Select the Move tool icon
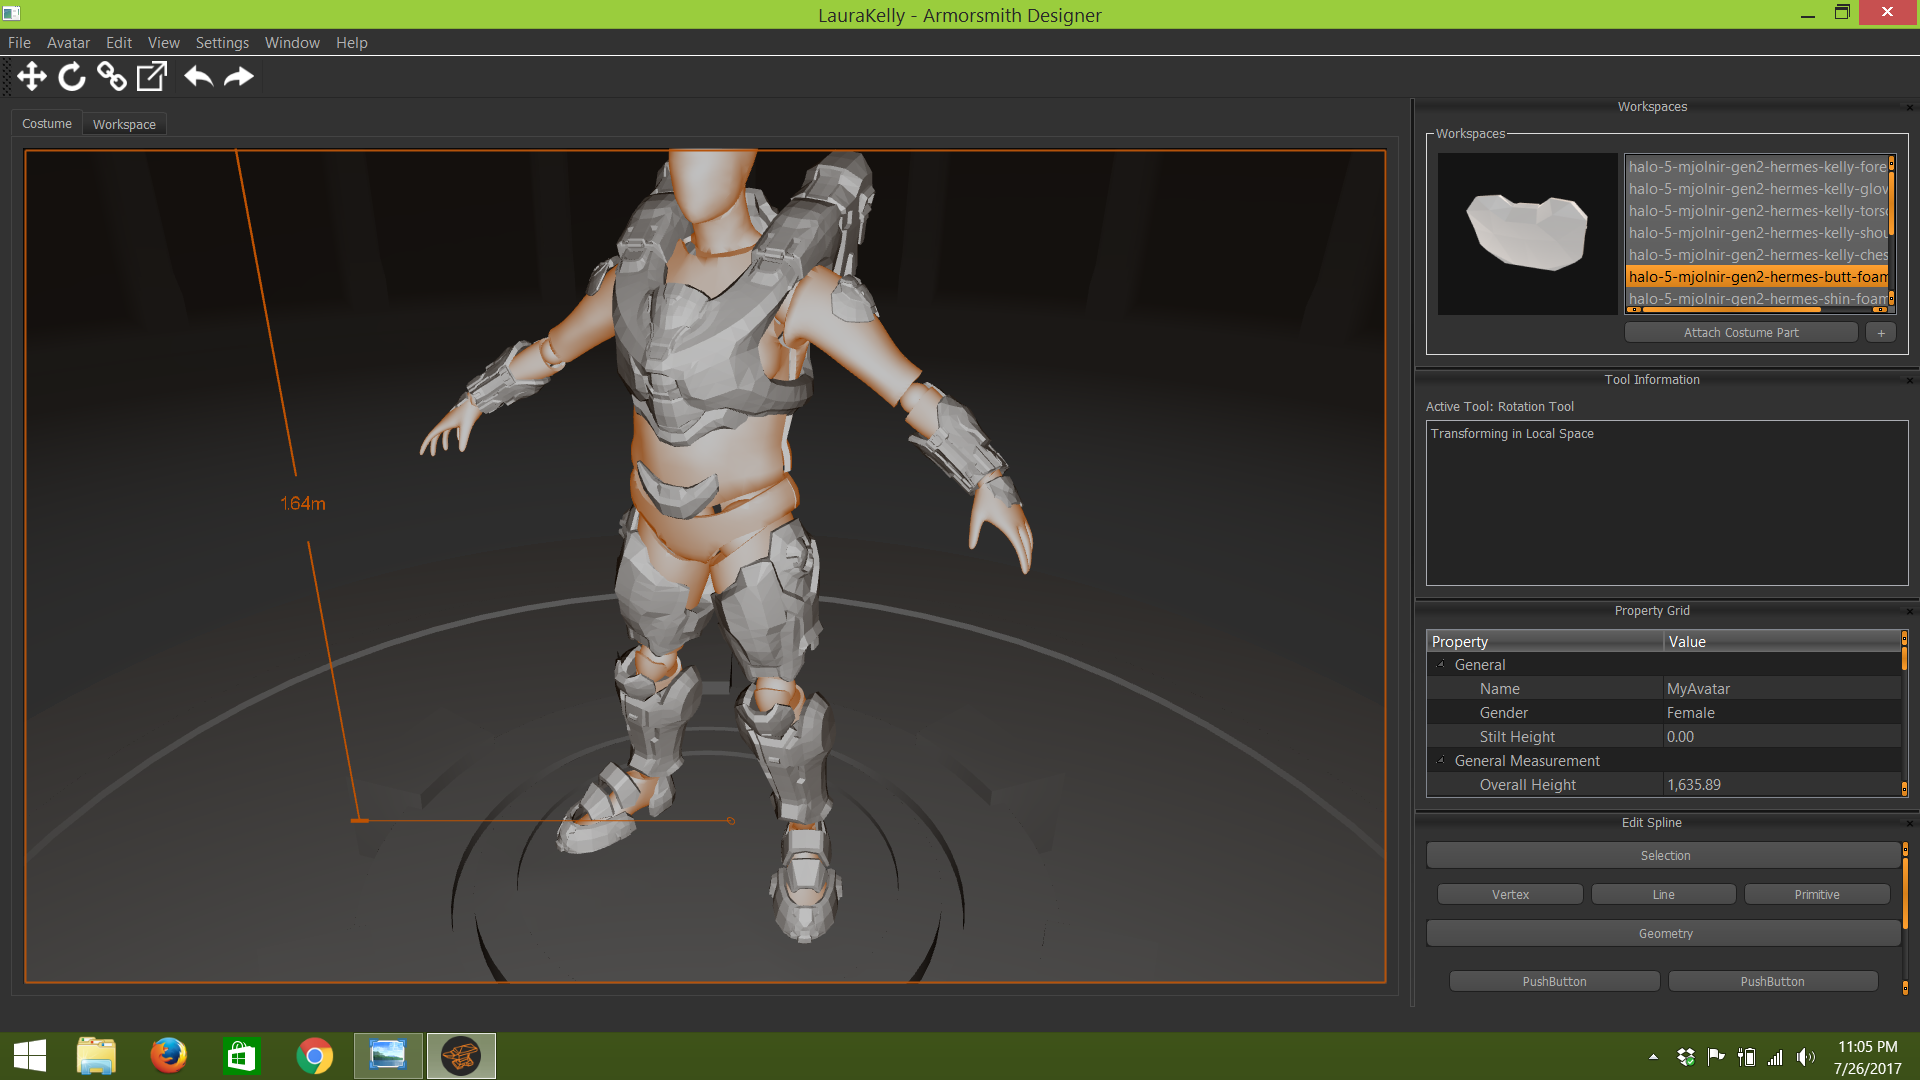This screenshot has height=1080, width=1920. tap(32, 77)
